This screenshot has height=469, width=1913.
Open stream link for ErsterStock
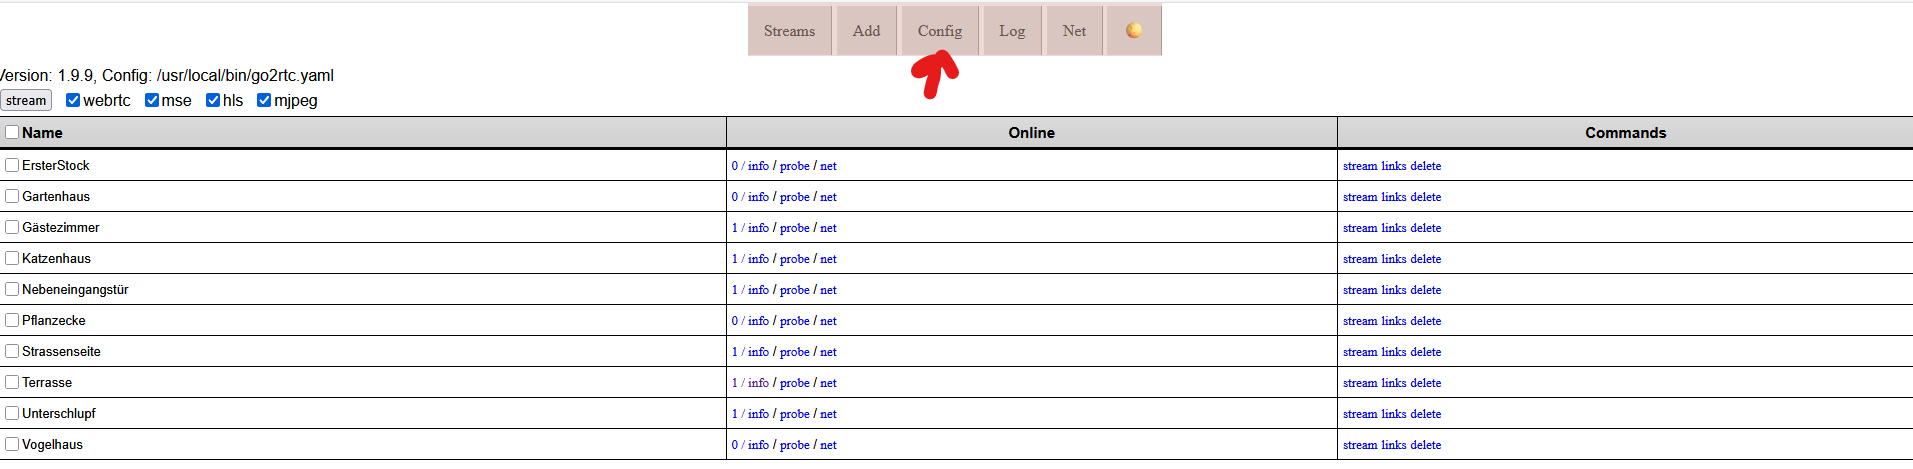pyautogui.click(x=1360, y=166)
